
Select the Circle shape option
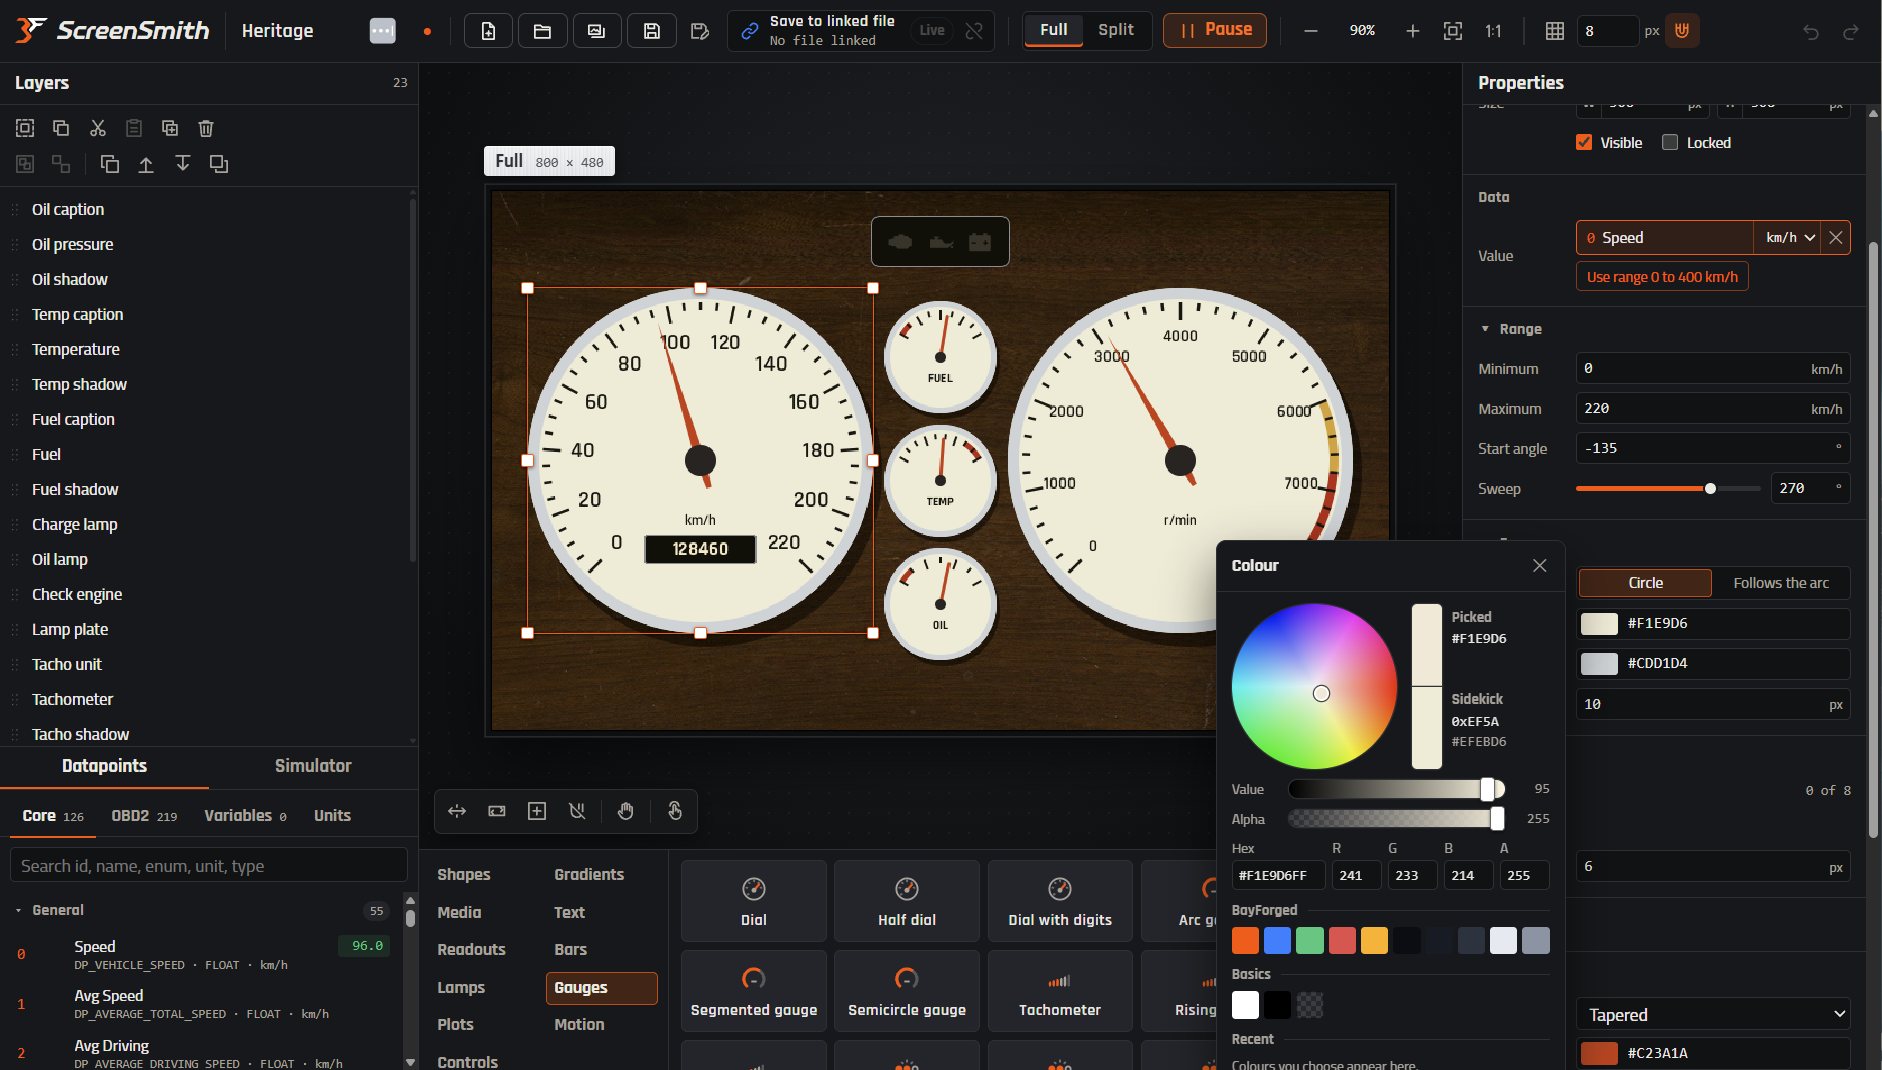pyautogui.click(x=1645, y=583)
